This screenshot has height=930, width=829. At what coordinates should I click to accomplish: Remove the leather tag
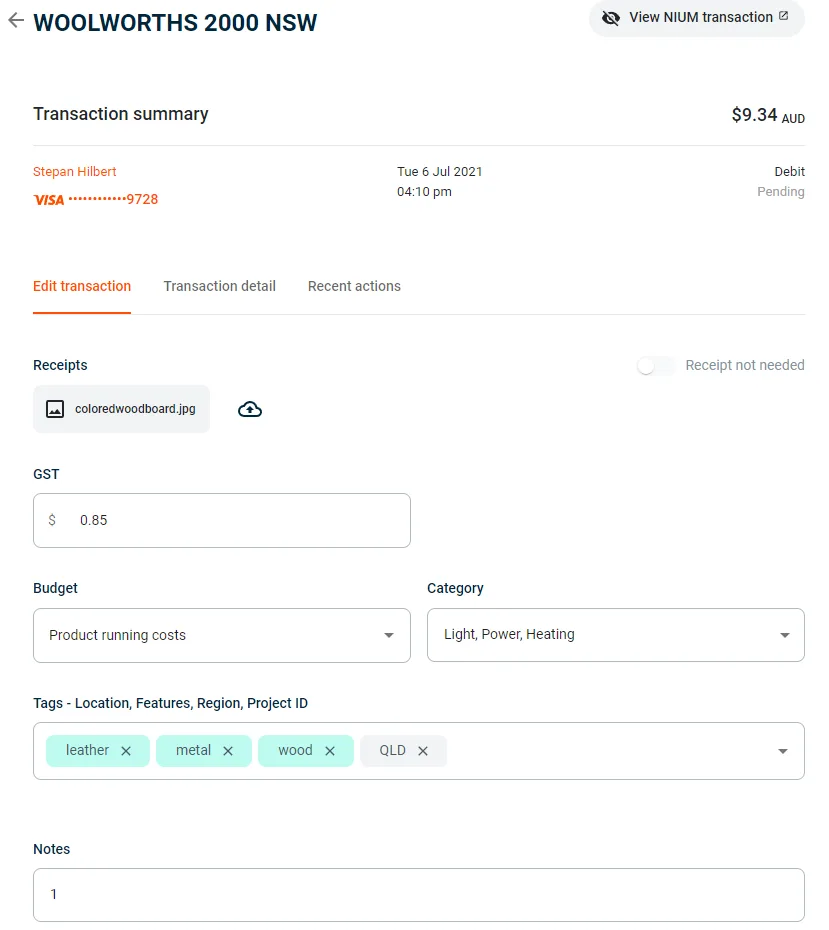(x=126, y=751)
